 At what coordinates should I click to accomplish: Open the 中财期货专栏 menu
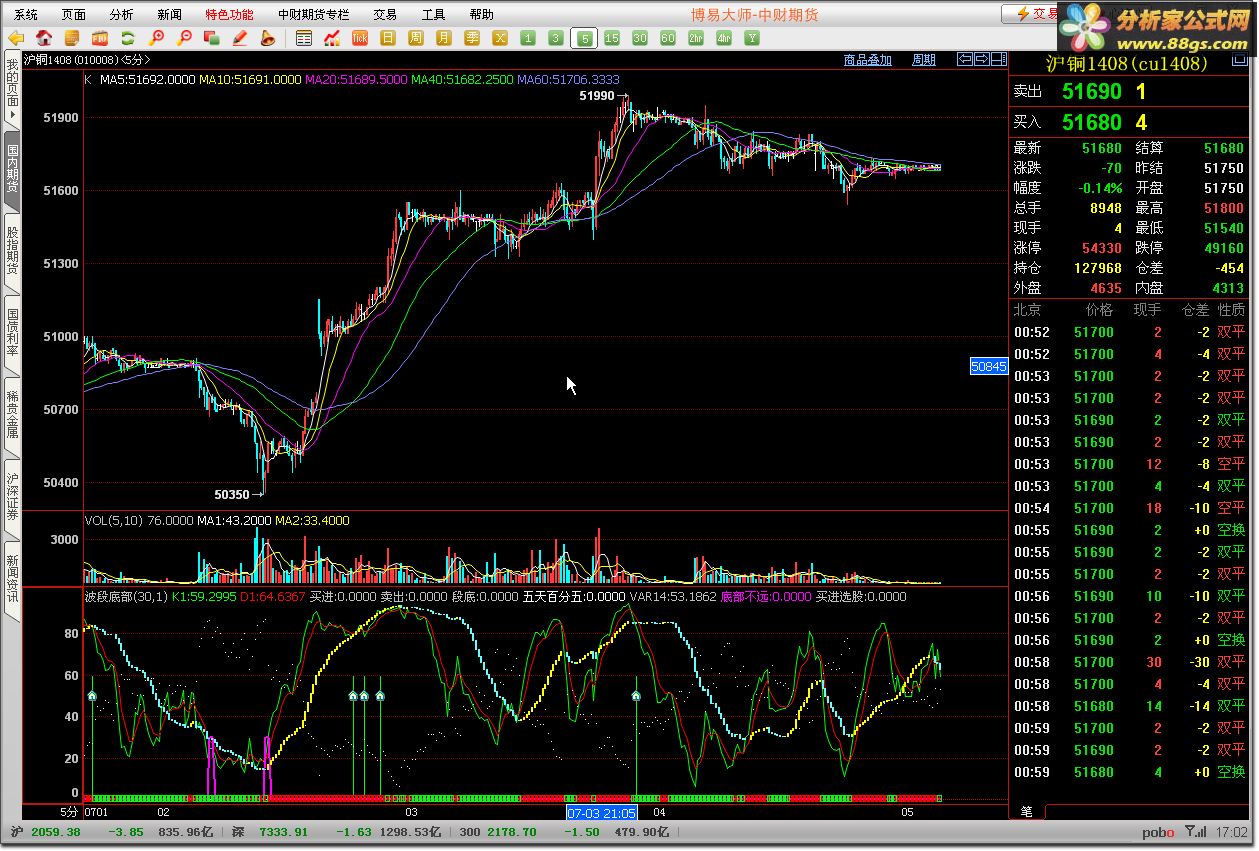[x=314, y=14]
